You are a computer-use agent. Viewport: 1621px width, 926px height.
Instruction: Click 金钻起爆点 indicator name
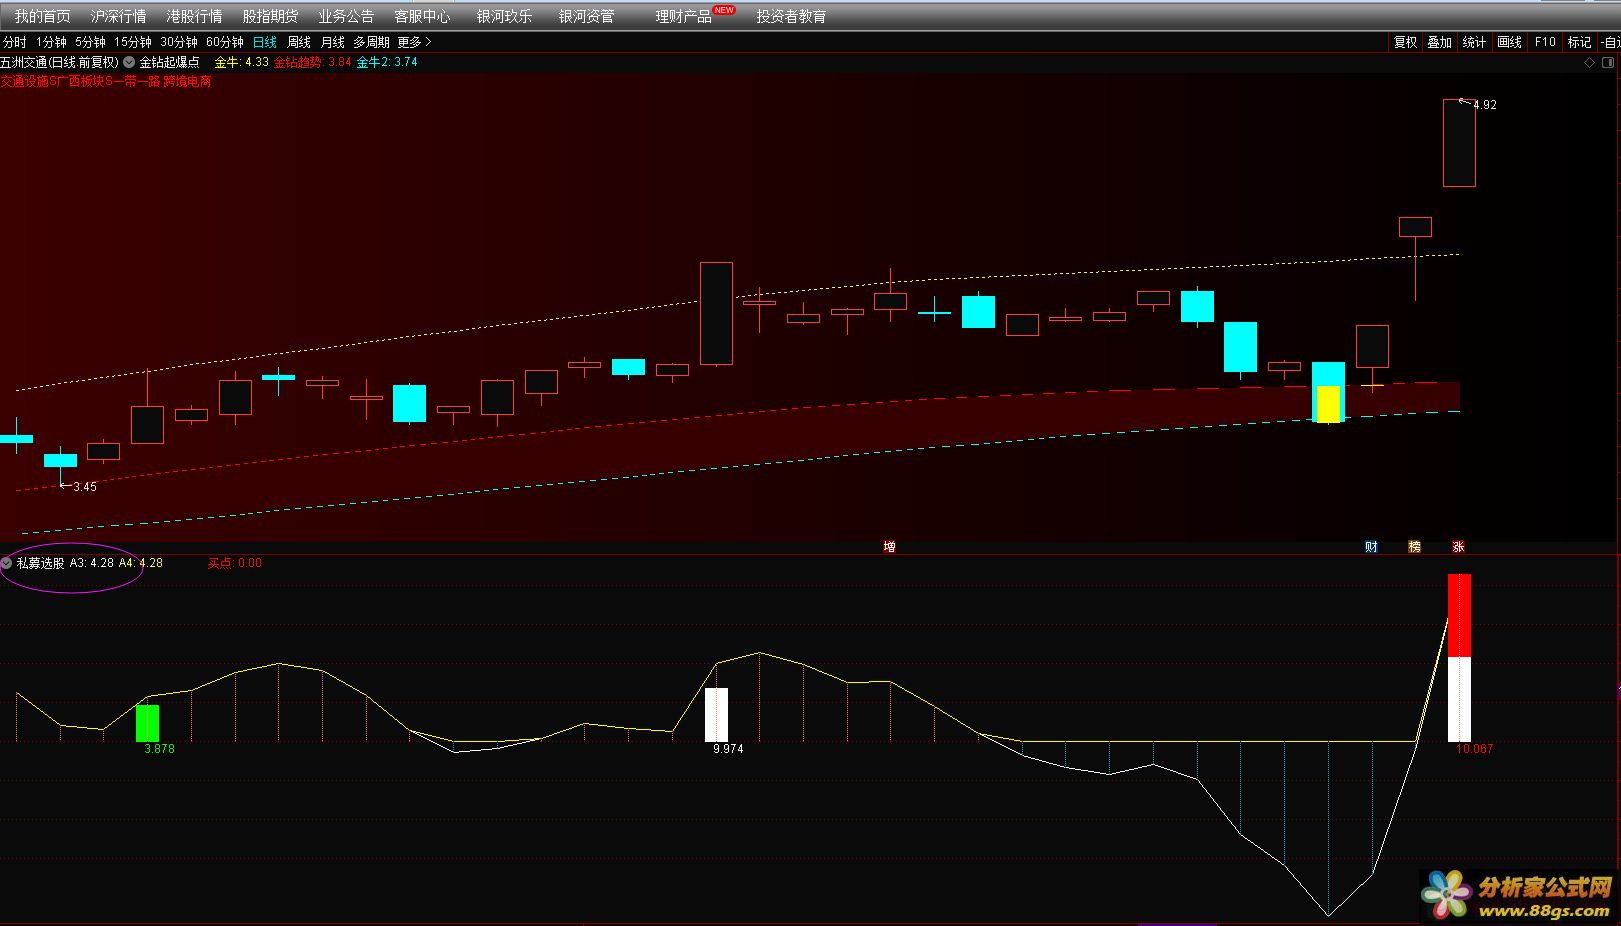(x=169, y=62)
